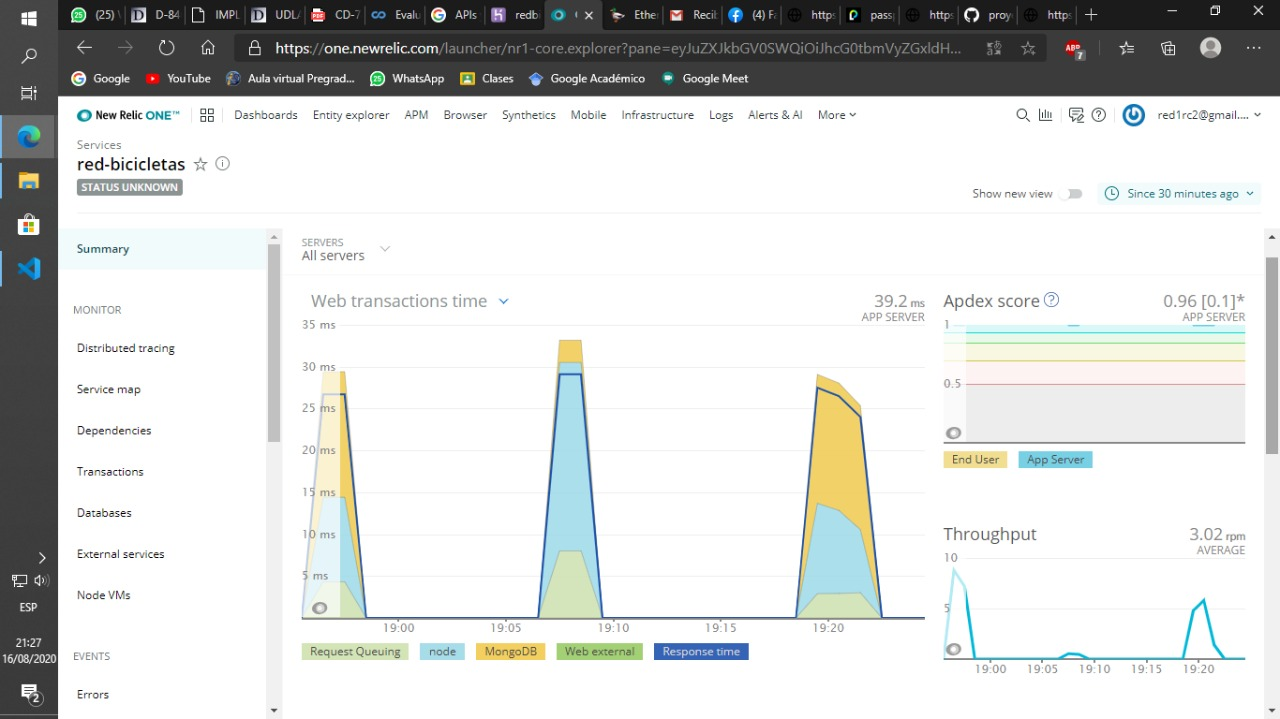Open the help question mark icon
1280x719 pixels.
coord(1099,115)
